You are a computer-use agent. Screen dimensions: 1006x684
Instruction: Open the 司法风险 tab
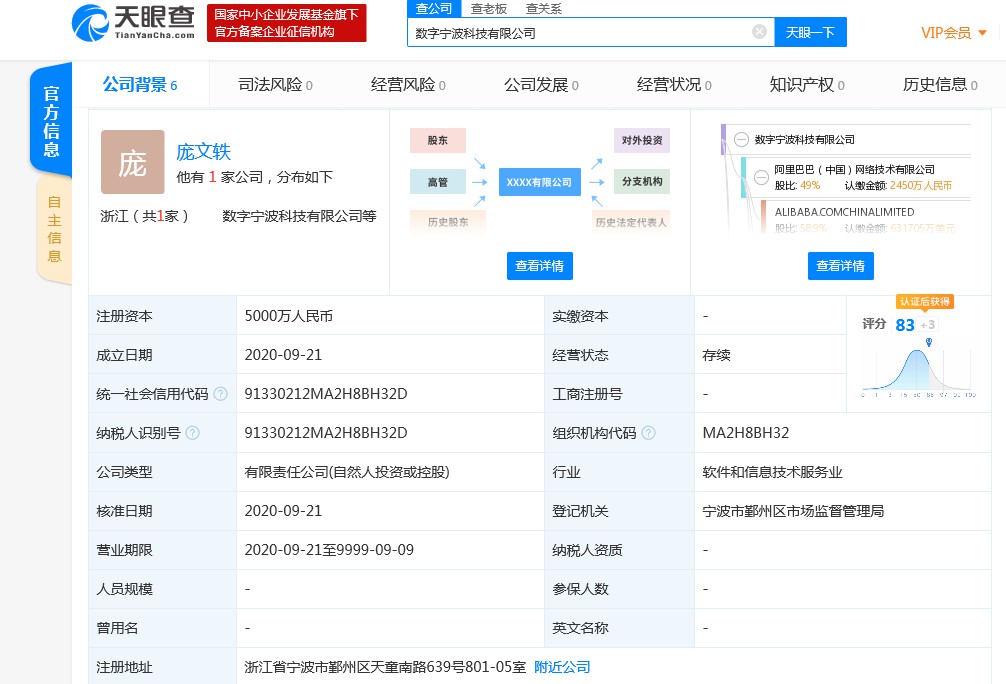tap(275, 85)
